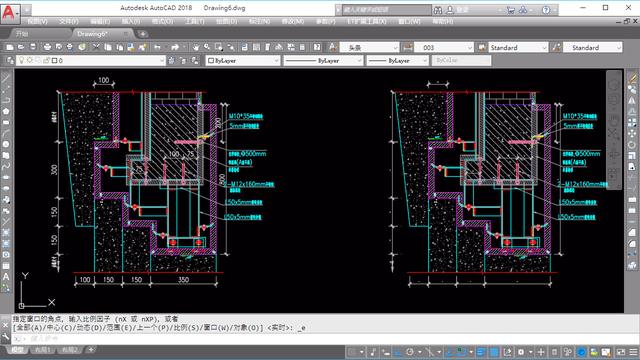Open the text style dropdown
This screenshot has height=360, width=640.
pyautogui.click(x=369, y=48)
